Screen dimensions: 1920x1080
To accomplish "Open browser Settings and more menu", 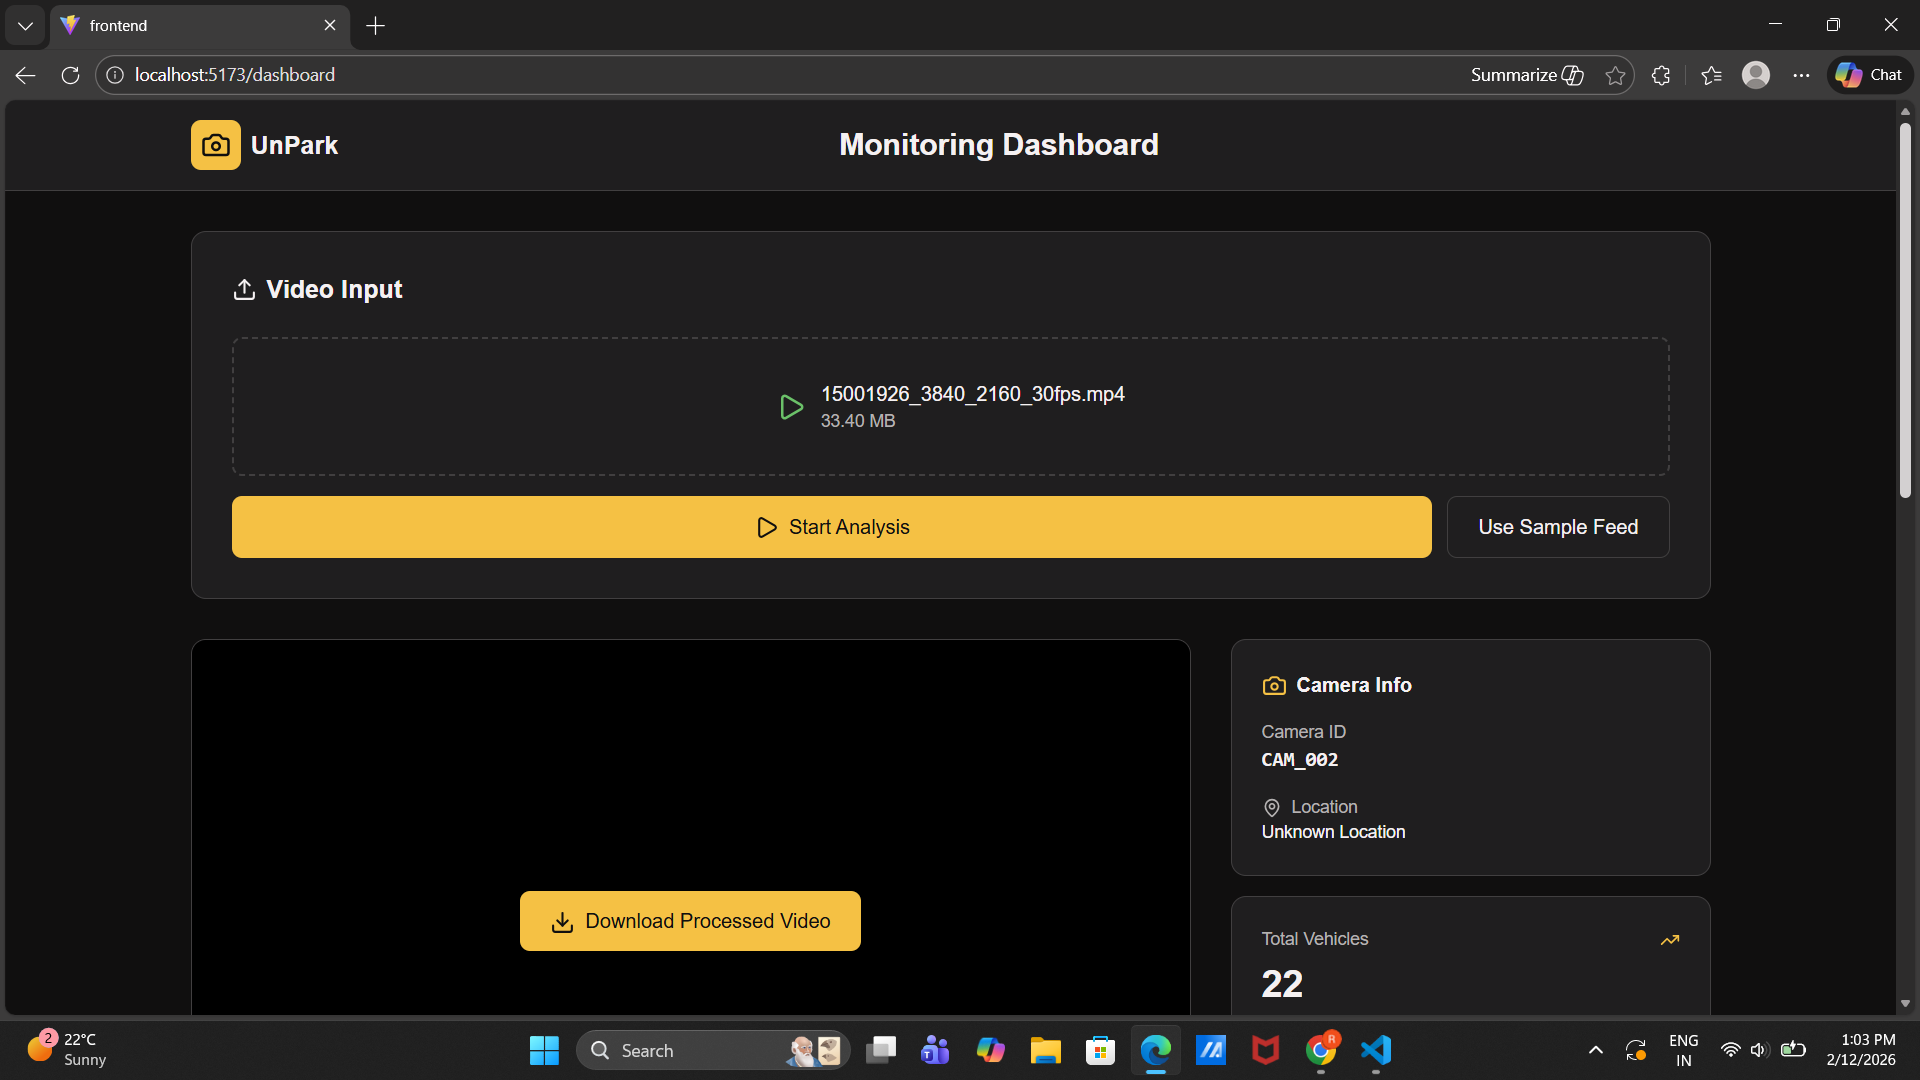I will point(1801,75).
